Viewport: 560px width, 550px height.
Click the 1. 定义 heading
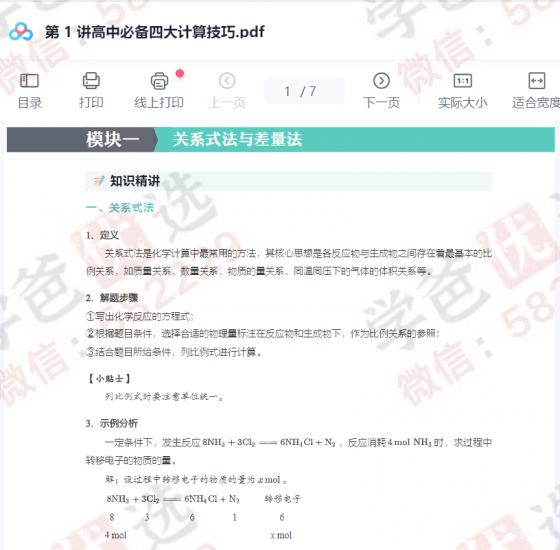click(x=102, y=235)
